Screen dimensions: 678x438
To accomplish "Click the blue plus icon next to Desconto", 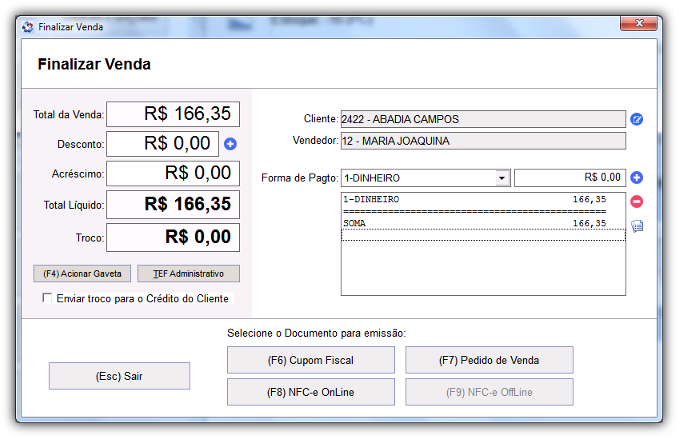I will pyautogui.click(x=230, y=144).
